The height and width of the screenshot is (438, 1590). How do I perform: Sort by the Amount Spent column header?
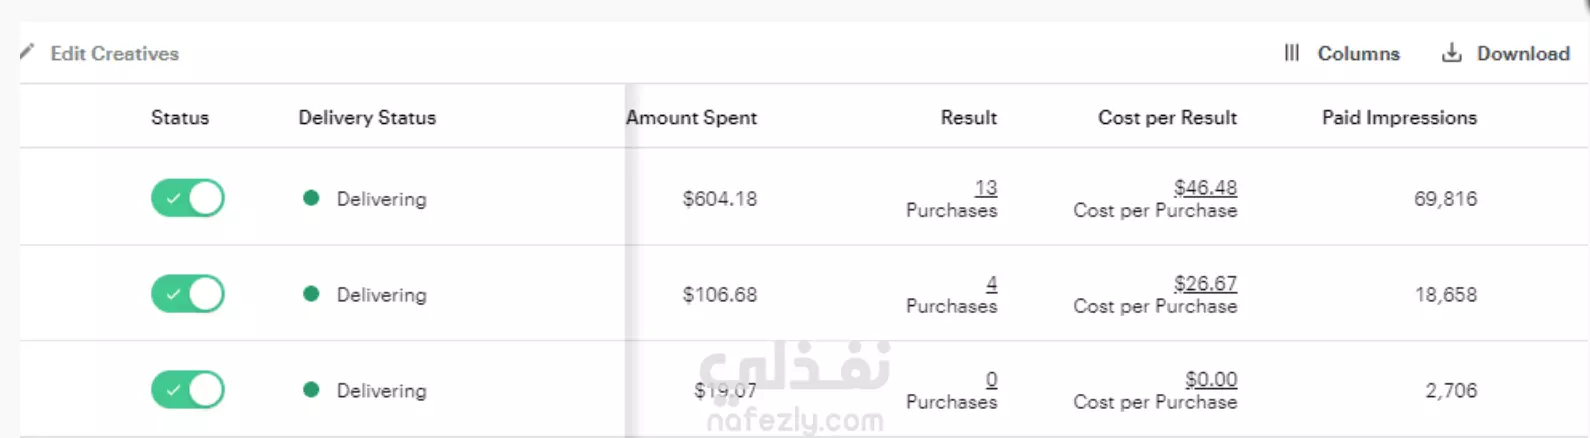[691, 117]
